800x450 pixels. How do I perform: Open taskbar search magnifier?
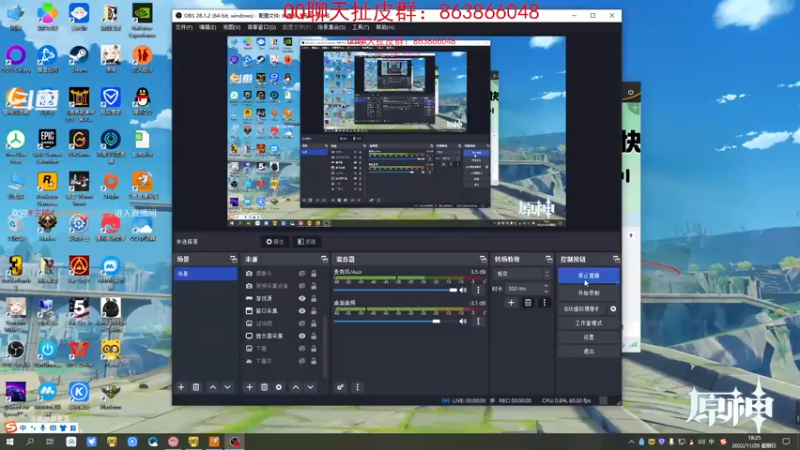coord(30,442)
